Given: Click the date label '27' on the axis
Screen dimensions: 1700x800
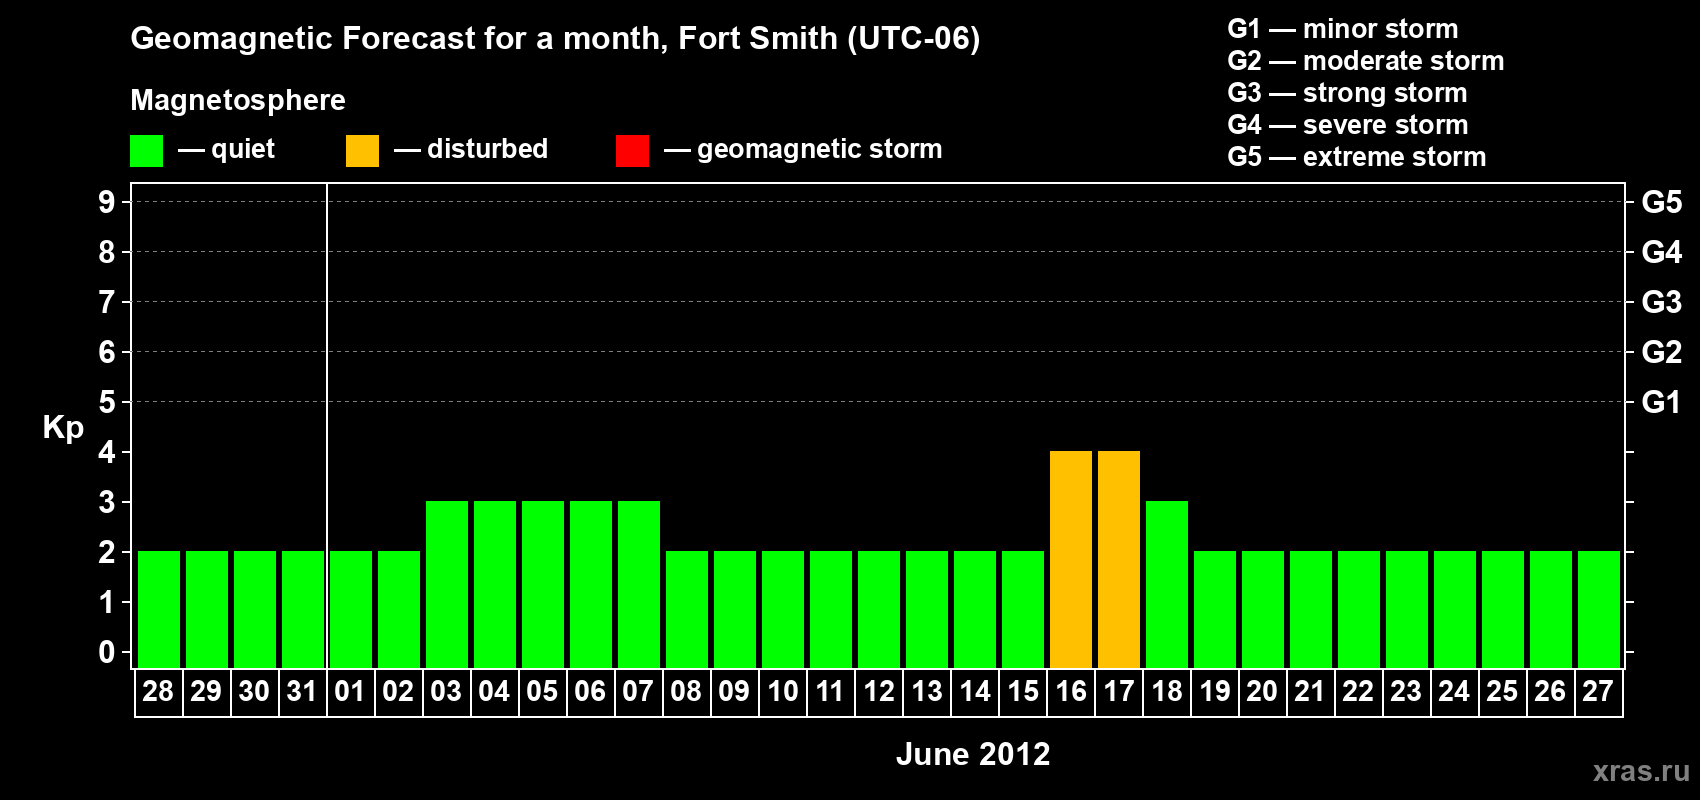Looking at the screenshot, I should (1598, 692).
